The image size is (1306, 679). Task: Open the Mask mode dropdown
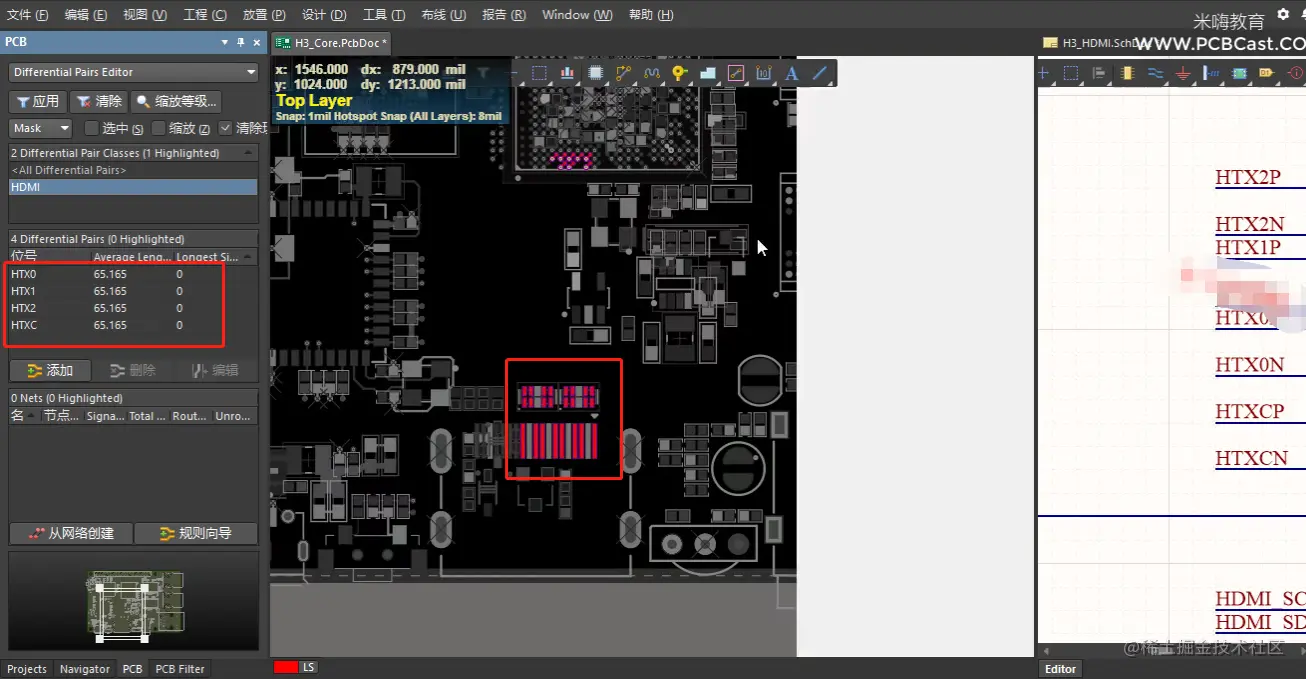(41, 128)
